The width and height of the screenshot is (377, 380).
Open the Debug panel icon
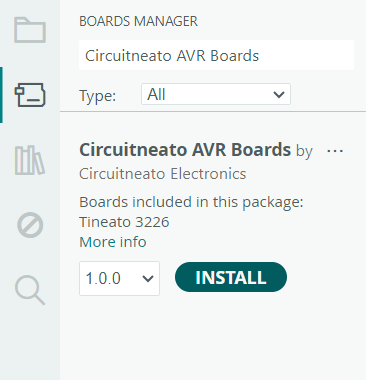pyautogui.click(x=30, y=225)
